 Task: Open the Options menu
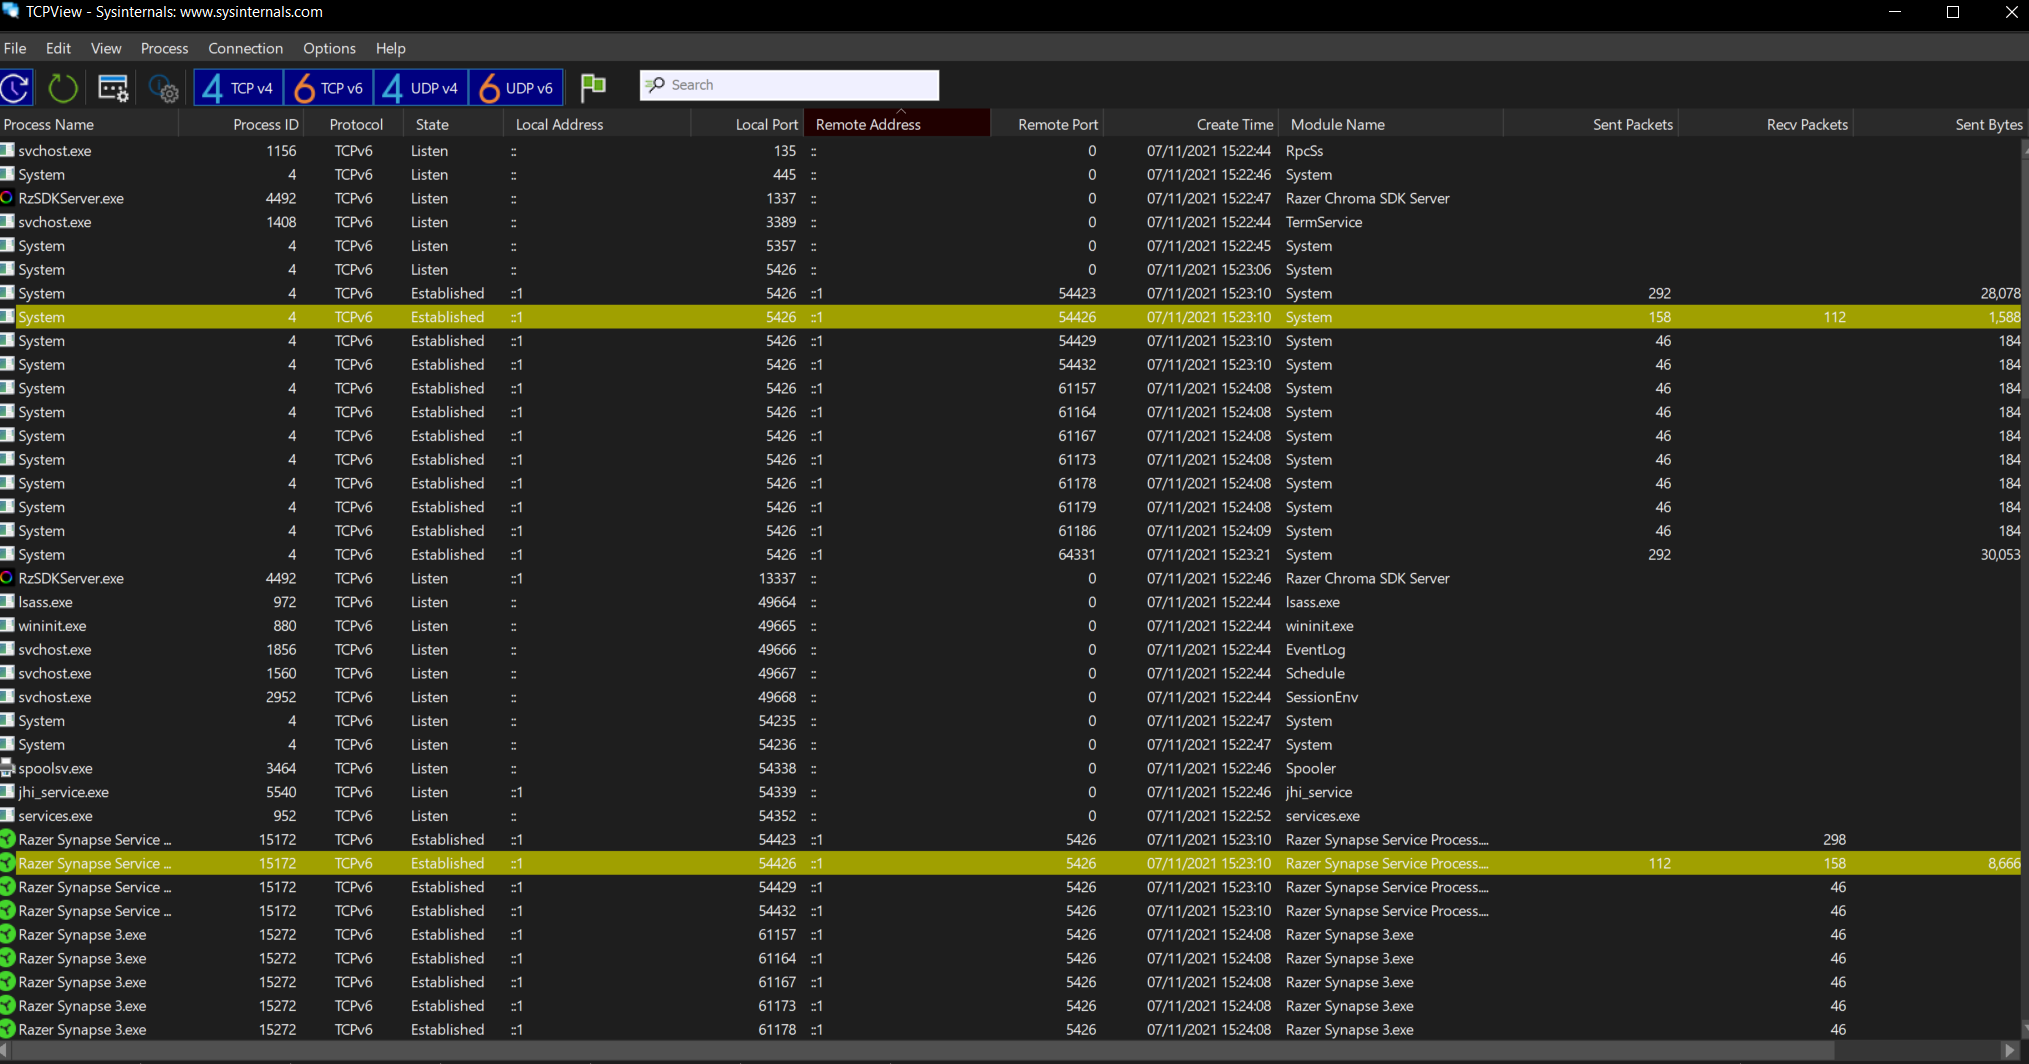(x=329, y=48)
